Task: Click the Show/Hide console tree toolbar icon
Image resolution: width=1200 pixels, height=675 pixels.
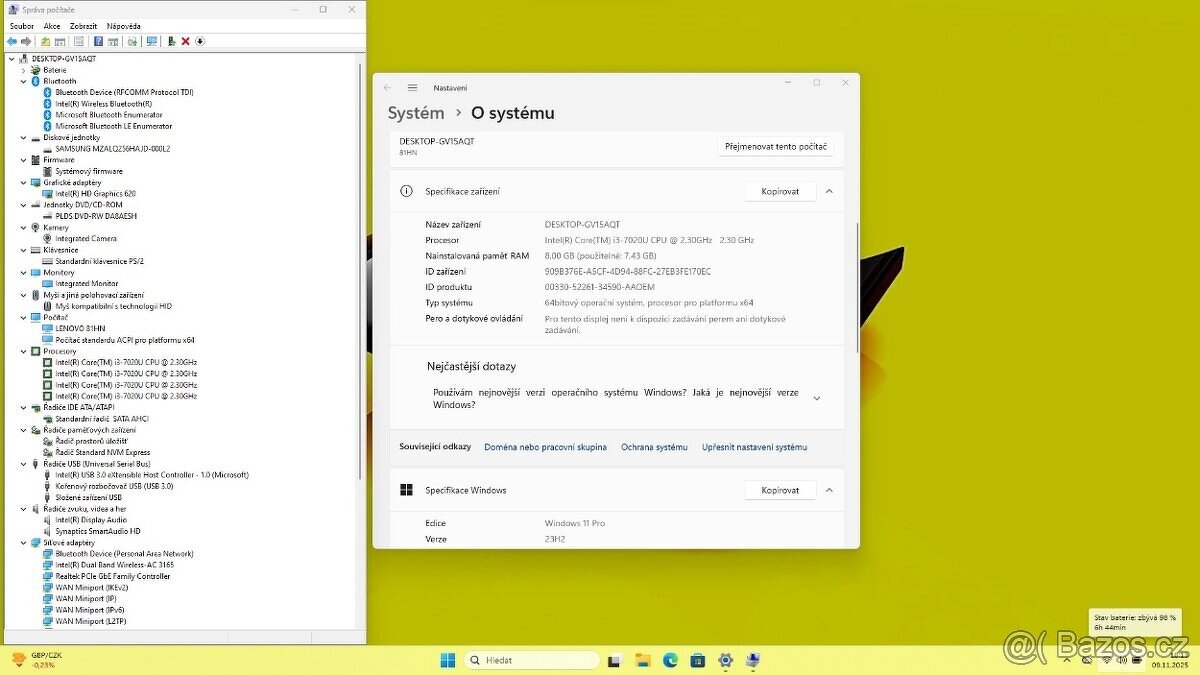Action: (x=61, y=41)
